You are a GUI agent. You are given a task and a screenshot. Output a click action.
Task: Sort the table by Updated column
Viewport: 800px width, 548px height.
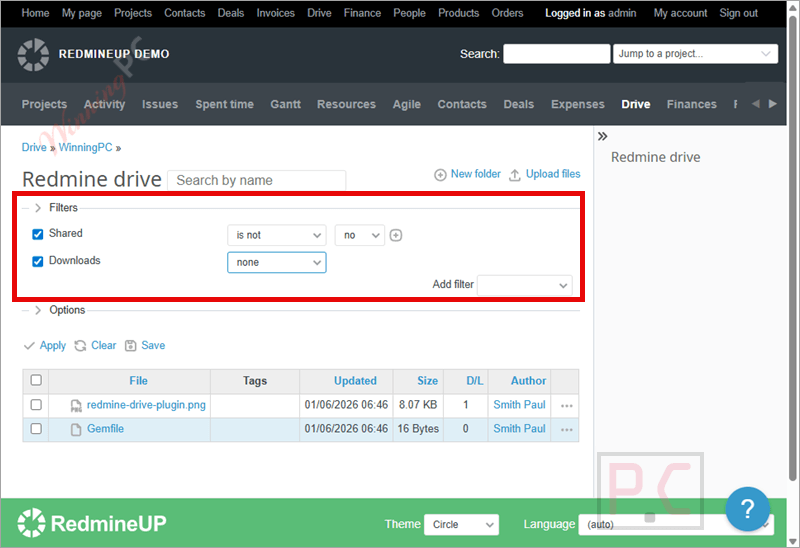[355, 381]
